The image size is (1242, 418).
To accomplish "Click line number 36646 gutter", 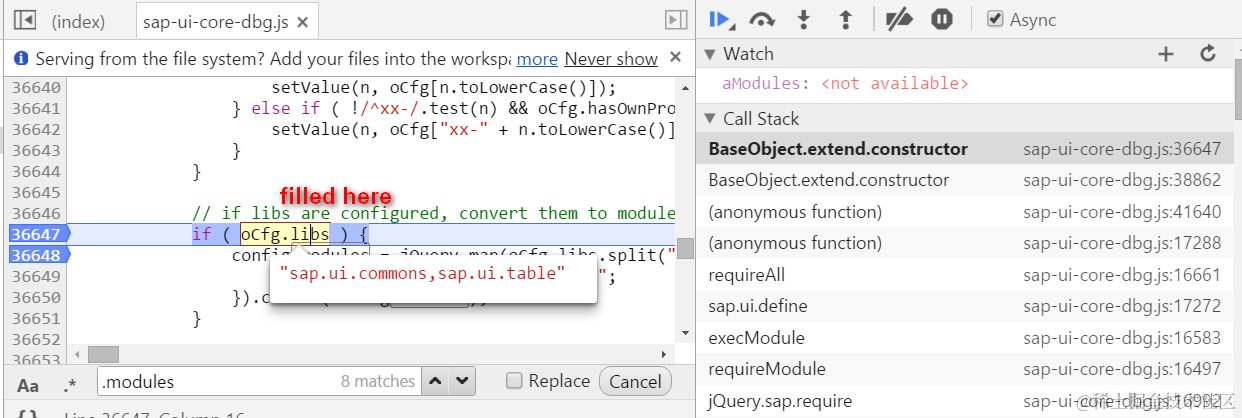I will [35, 213].
